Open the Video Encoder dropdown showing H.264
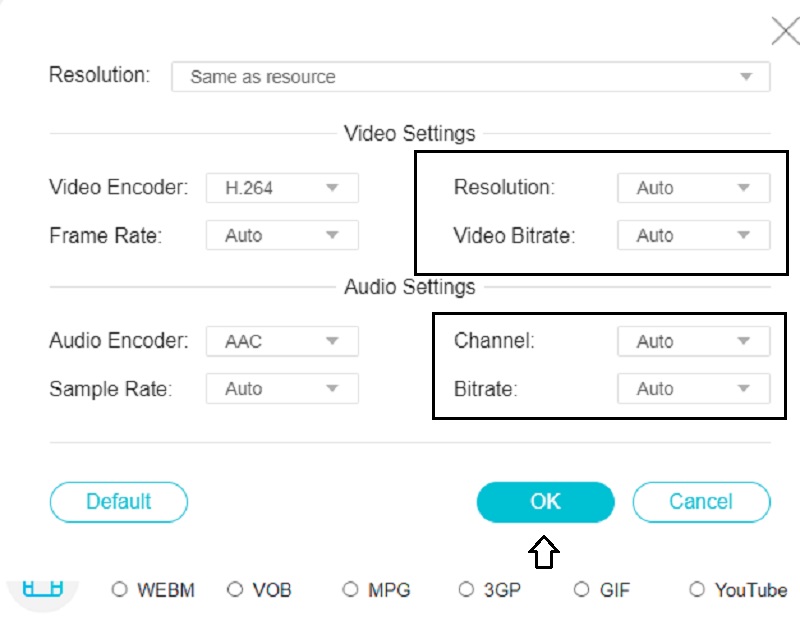The height and width of the screenshot is (621, 800). (281, 187)
